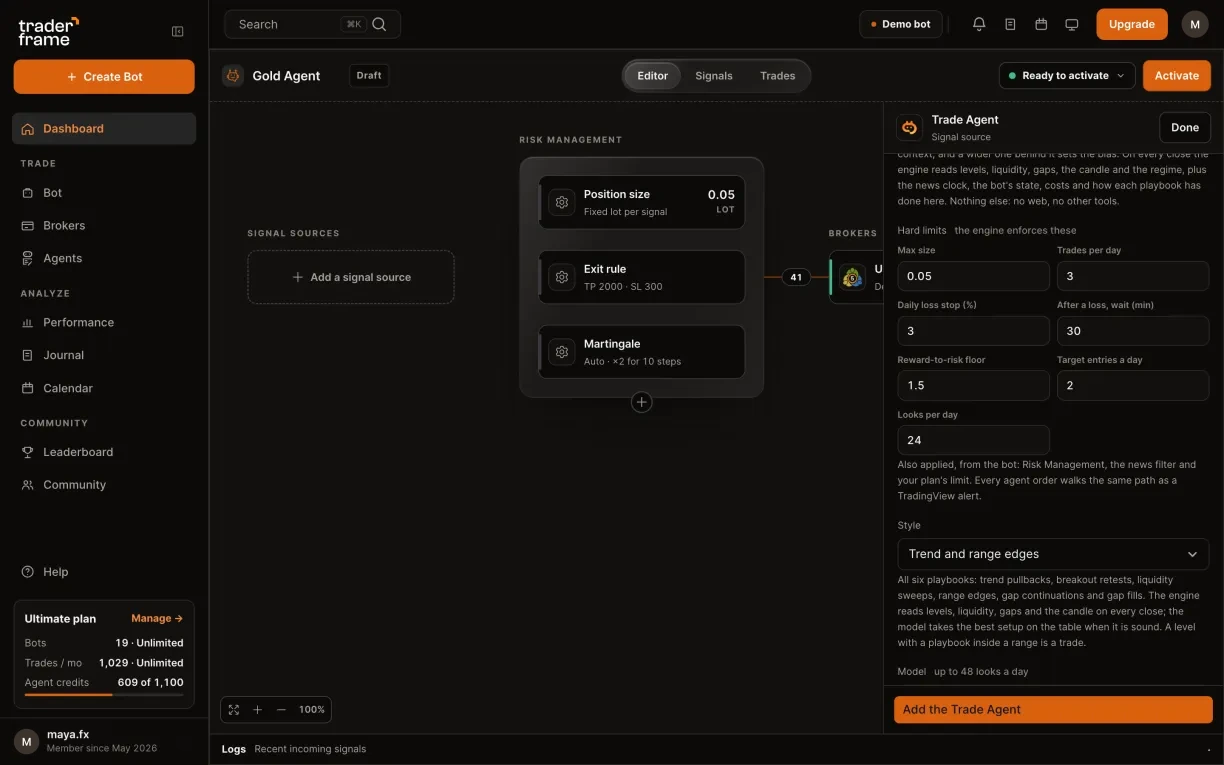Click the search magnifier icon
Screen dimensions: 1224x765
coord(379,24)
